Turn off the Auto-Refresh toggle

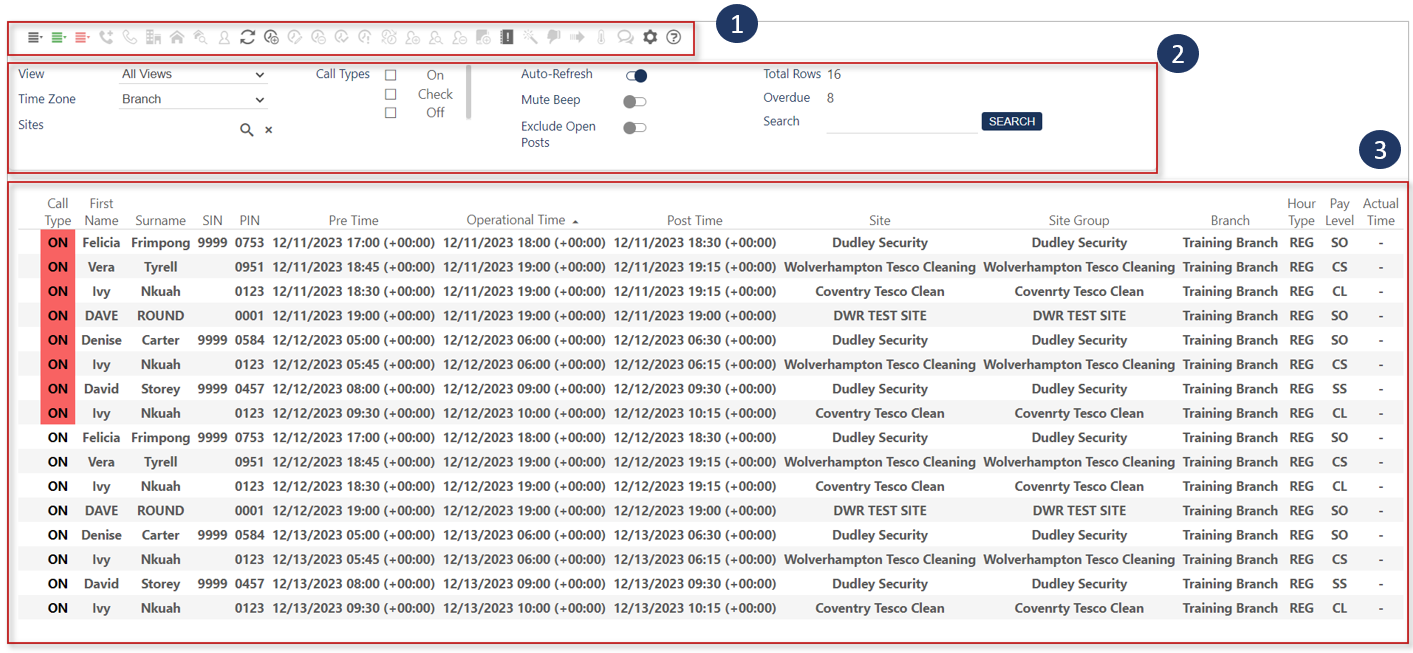pos(636,76)
